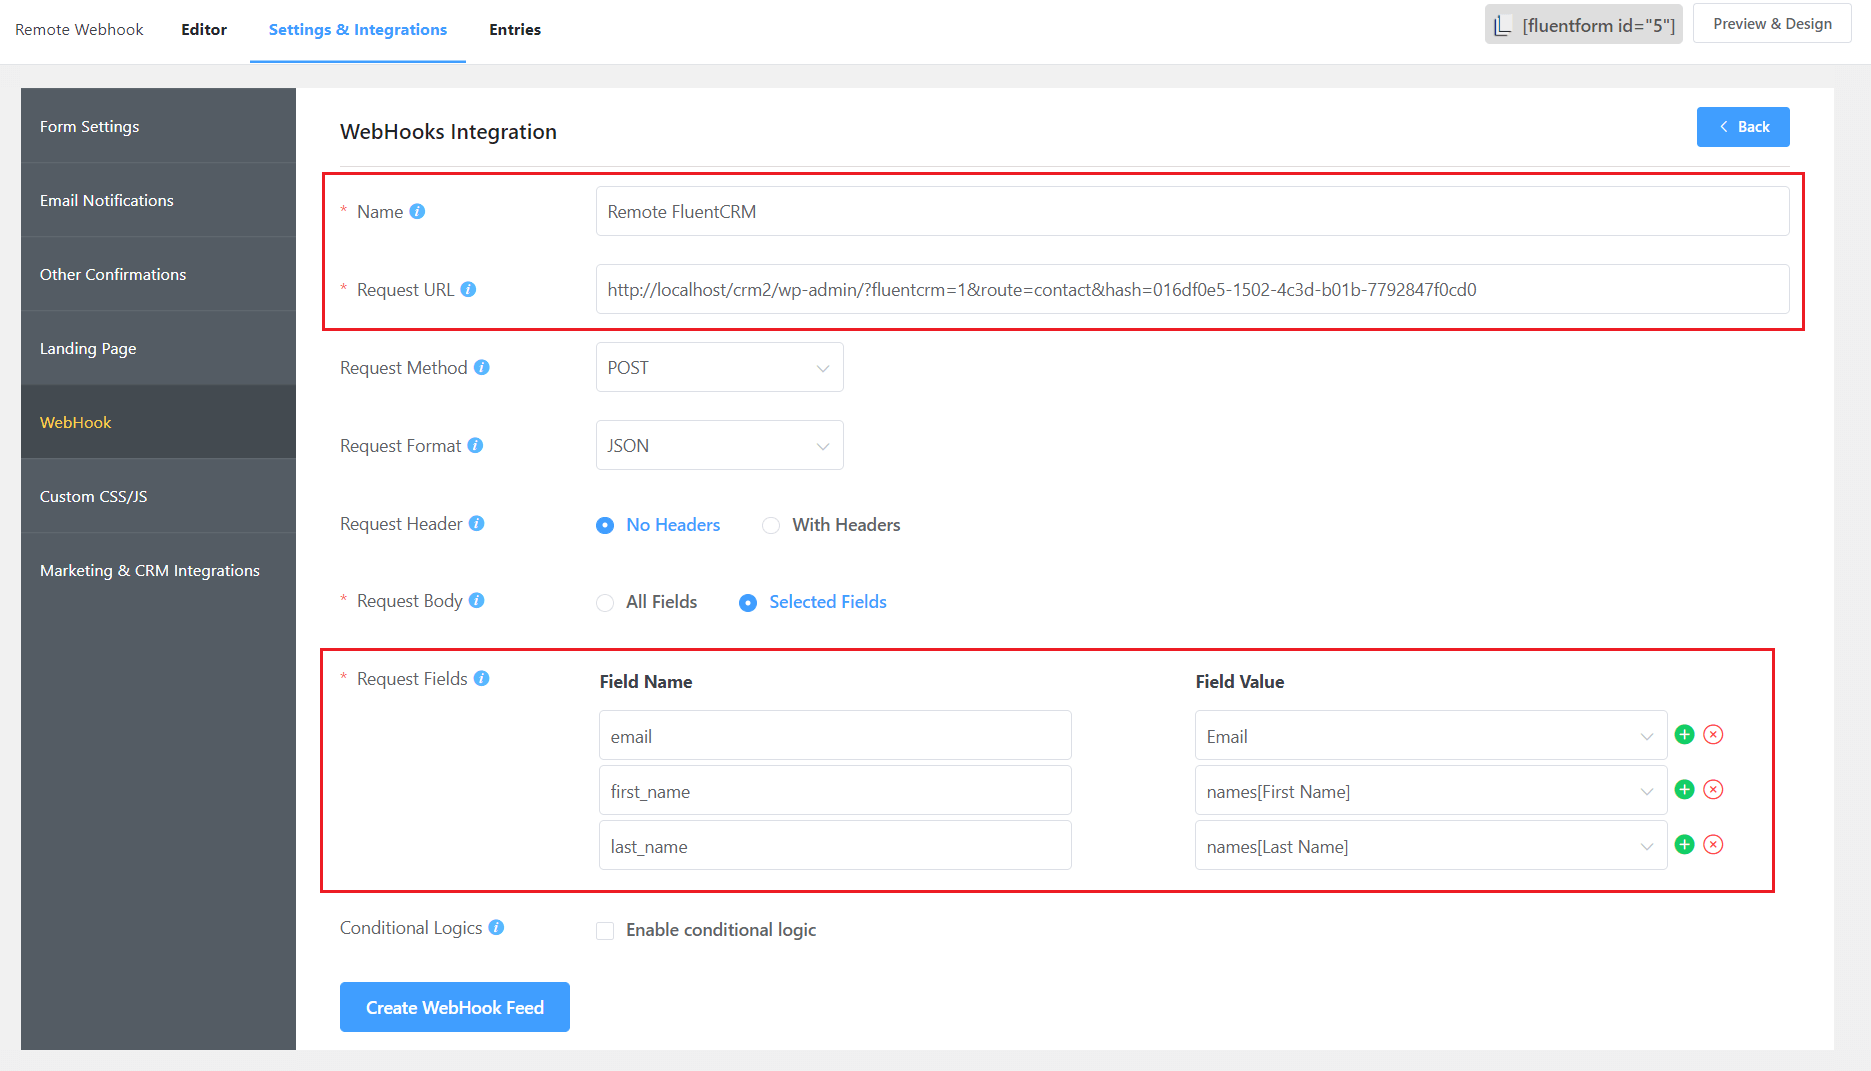Image resolution: width=1871 pixels, height=1071 pixels.
Task: Enable conditional logic checkbox
Action: click(605, 930)
